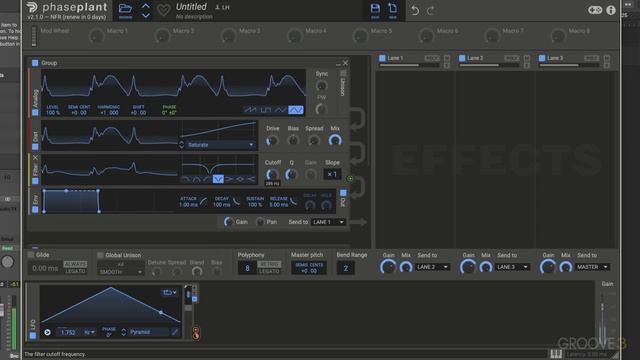Click the green modulation target on the filter

point(350,178)
